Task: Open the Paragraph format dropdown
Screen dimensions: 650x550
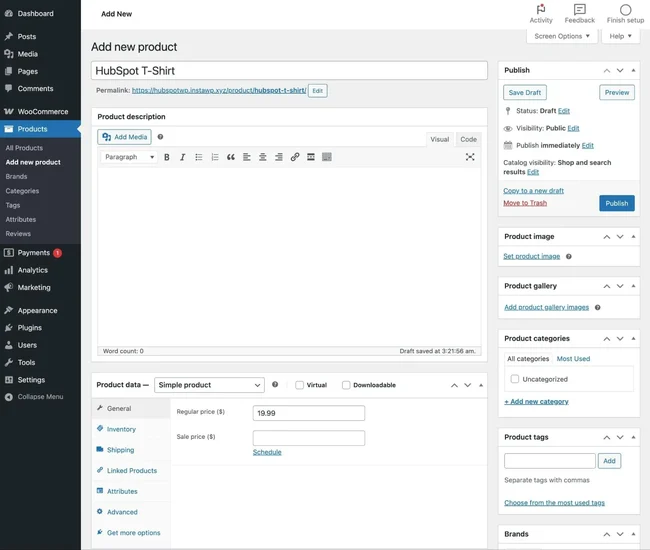Action: (130, 157)
